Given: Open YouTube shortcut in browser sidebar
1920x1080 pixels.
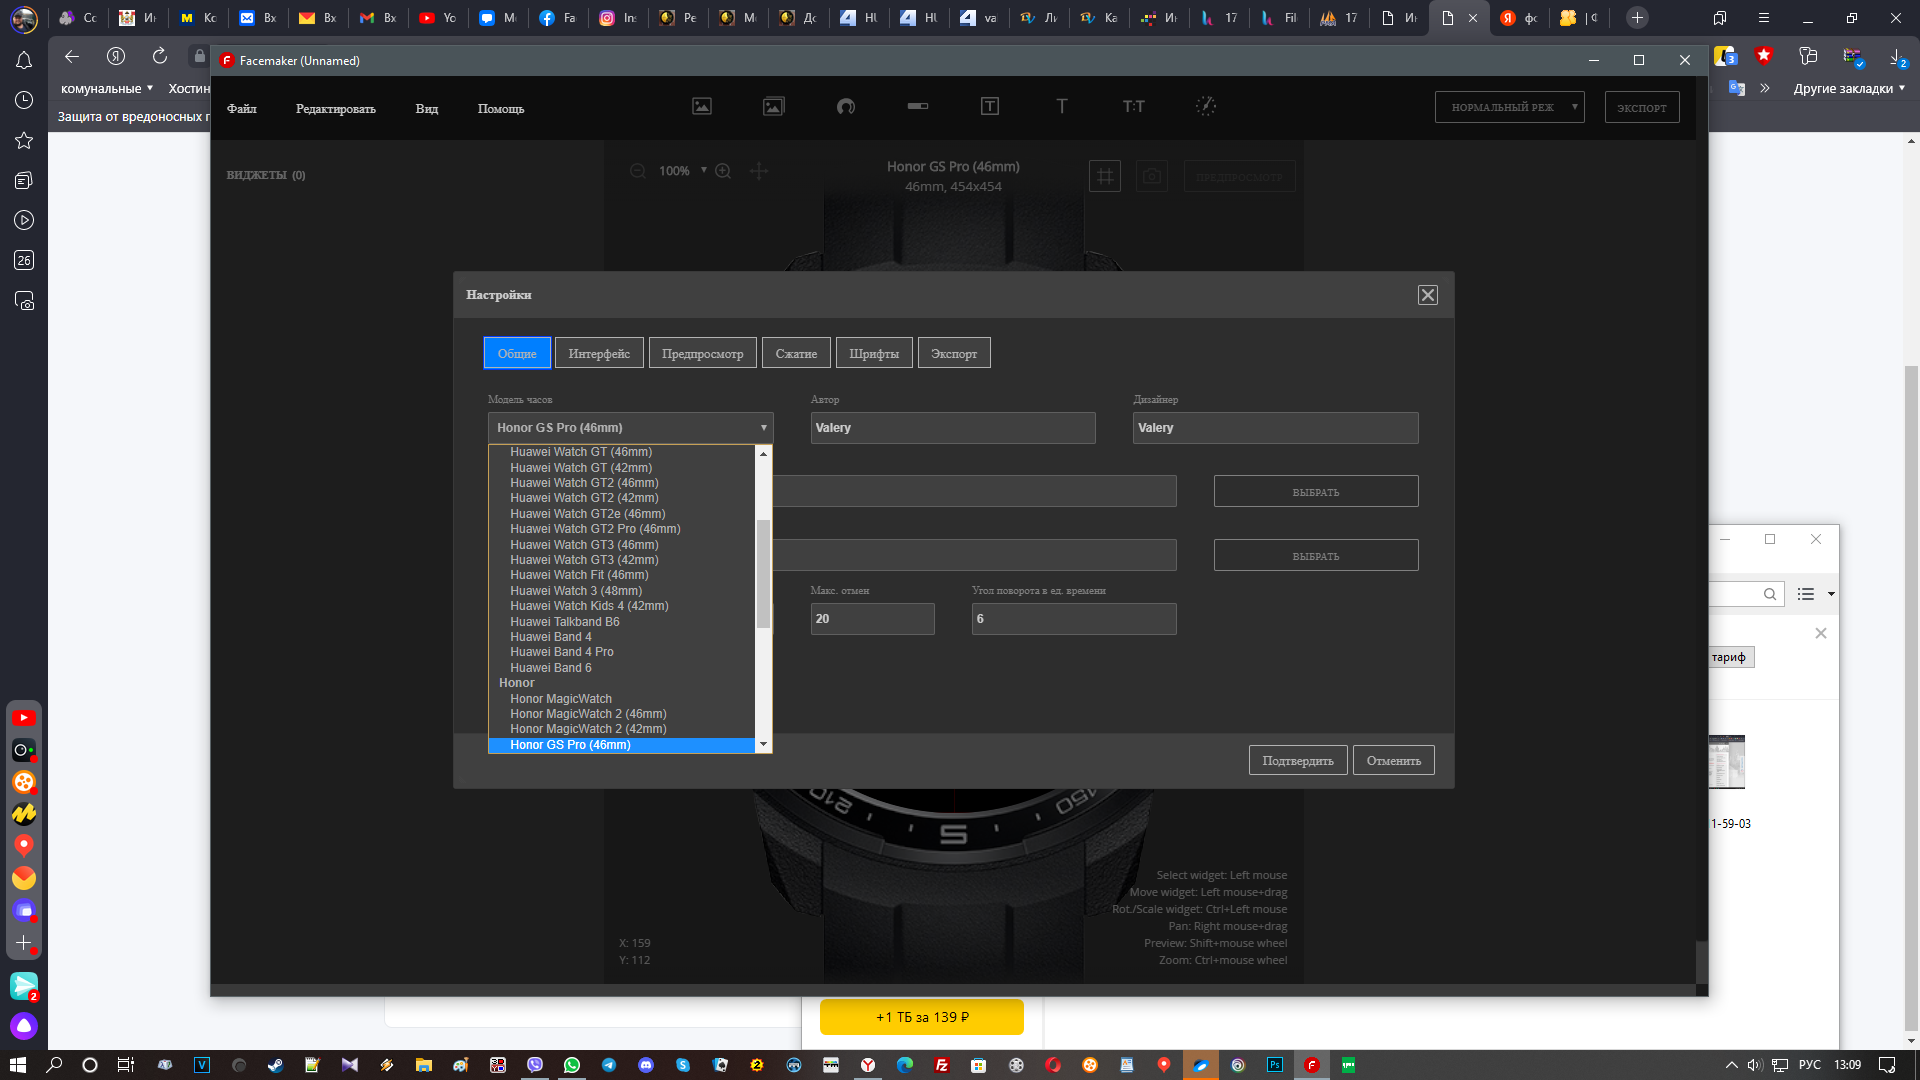Looking at the screenshot, I should coord(24,718).
